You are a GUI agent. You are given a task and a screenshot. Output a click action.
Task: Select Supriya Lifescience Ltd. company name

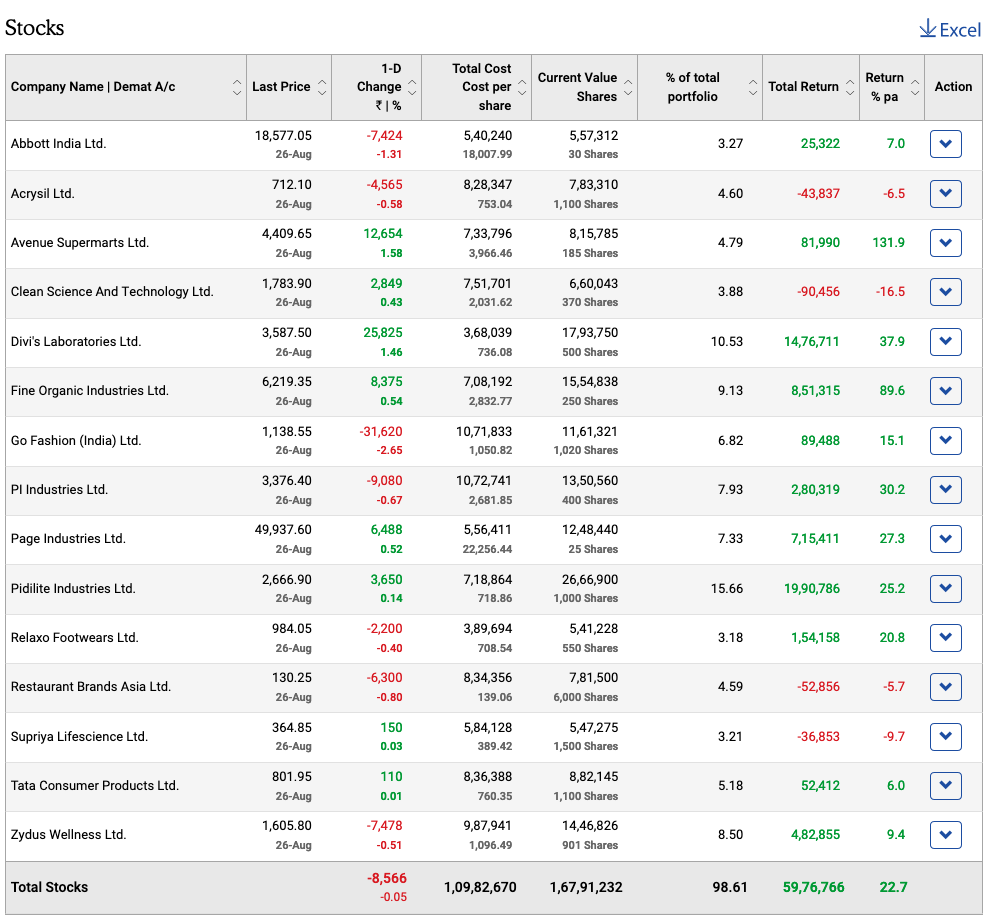click(79, 736)
